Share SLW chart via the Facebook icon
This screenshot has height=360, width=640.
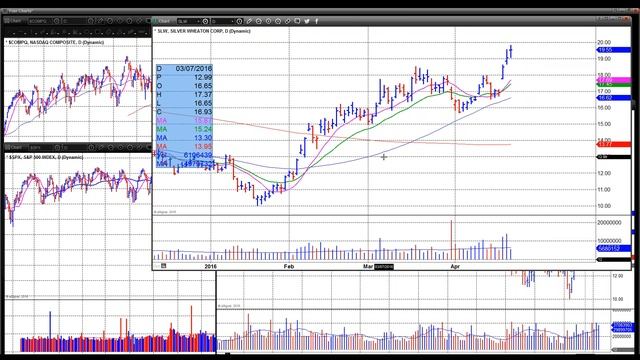tap(317, 21)
